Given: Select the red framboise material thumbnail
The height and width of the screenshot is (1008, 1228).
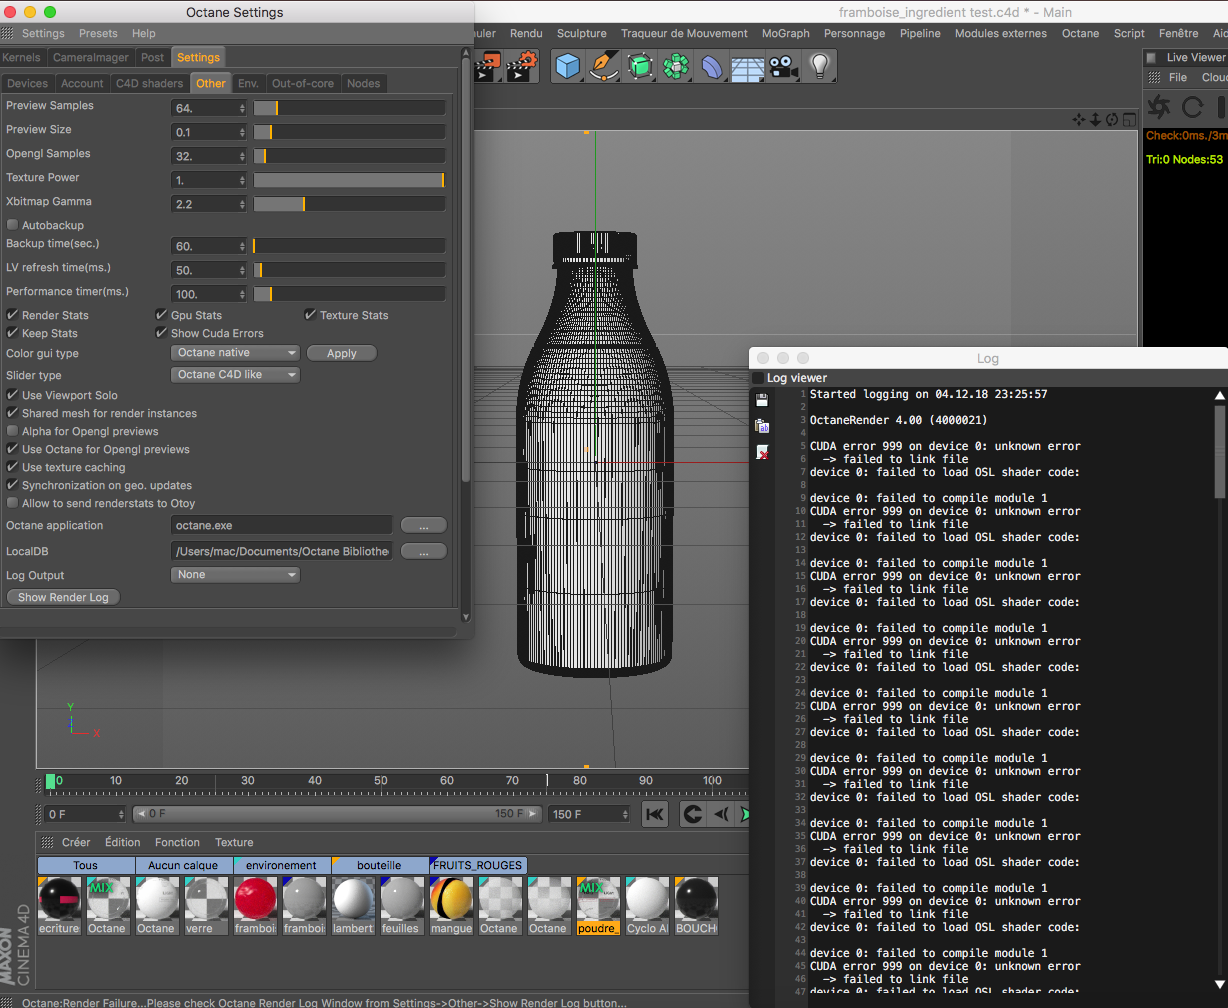Looking at the screenshot, I should tap(256, 906).
